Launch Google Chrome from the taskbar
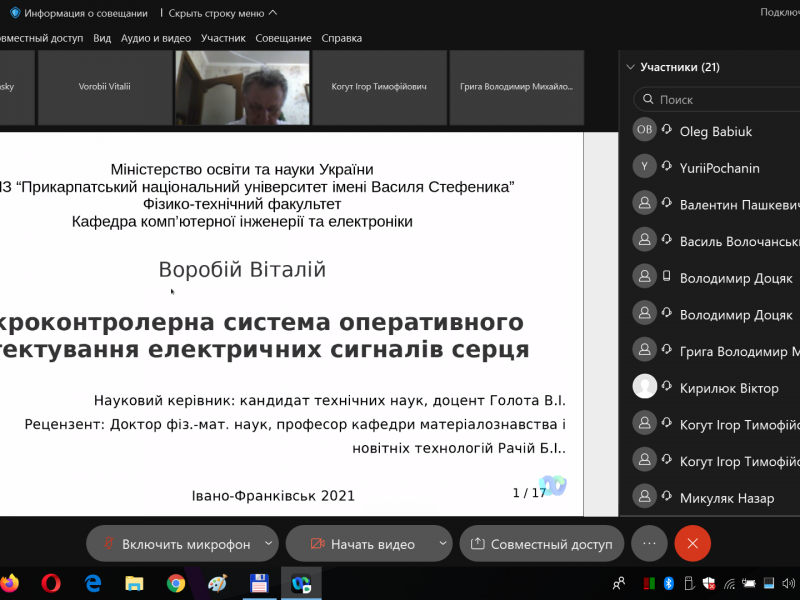 point(176,582)
